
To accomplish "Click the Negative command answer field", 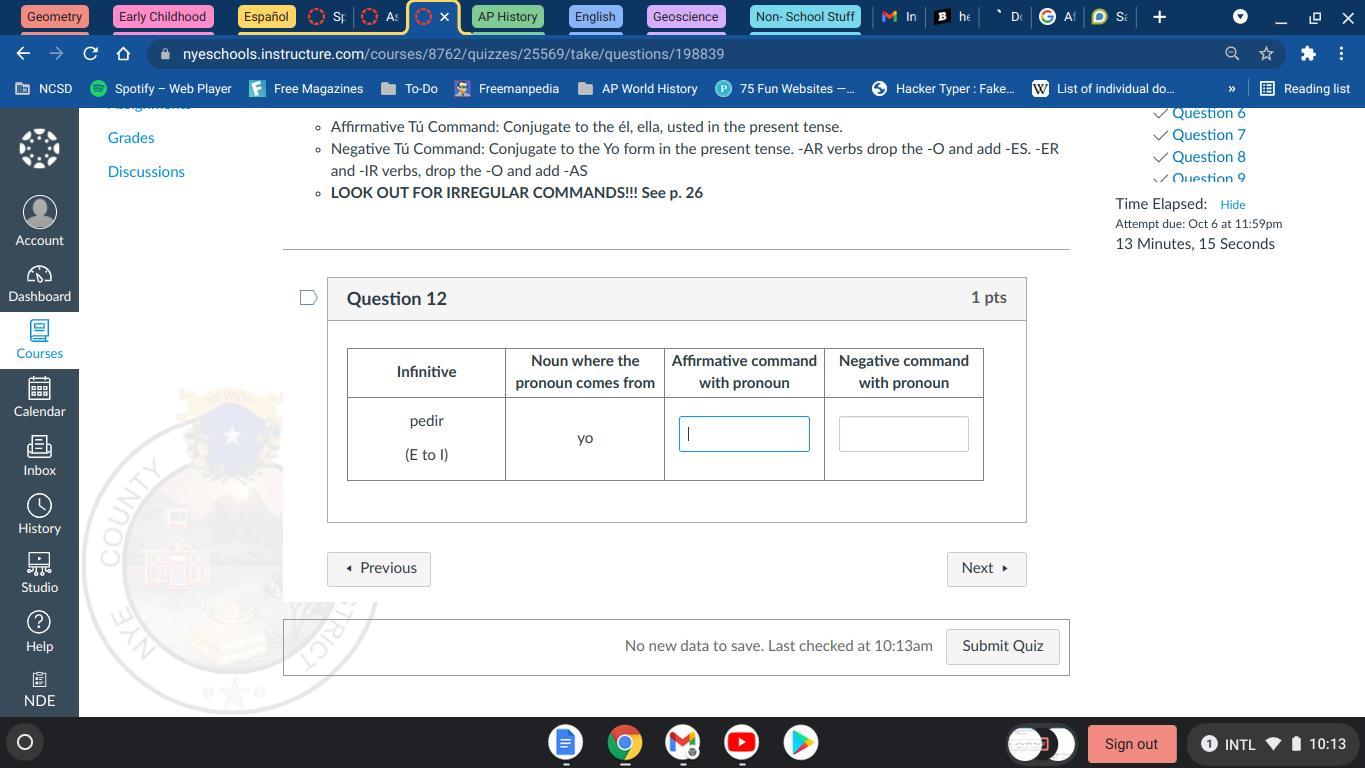I will 903,434.
